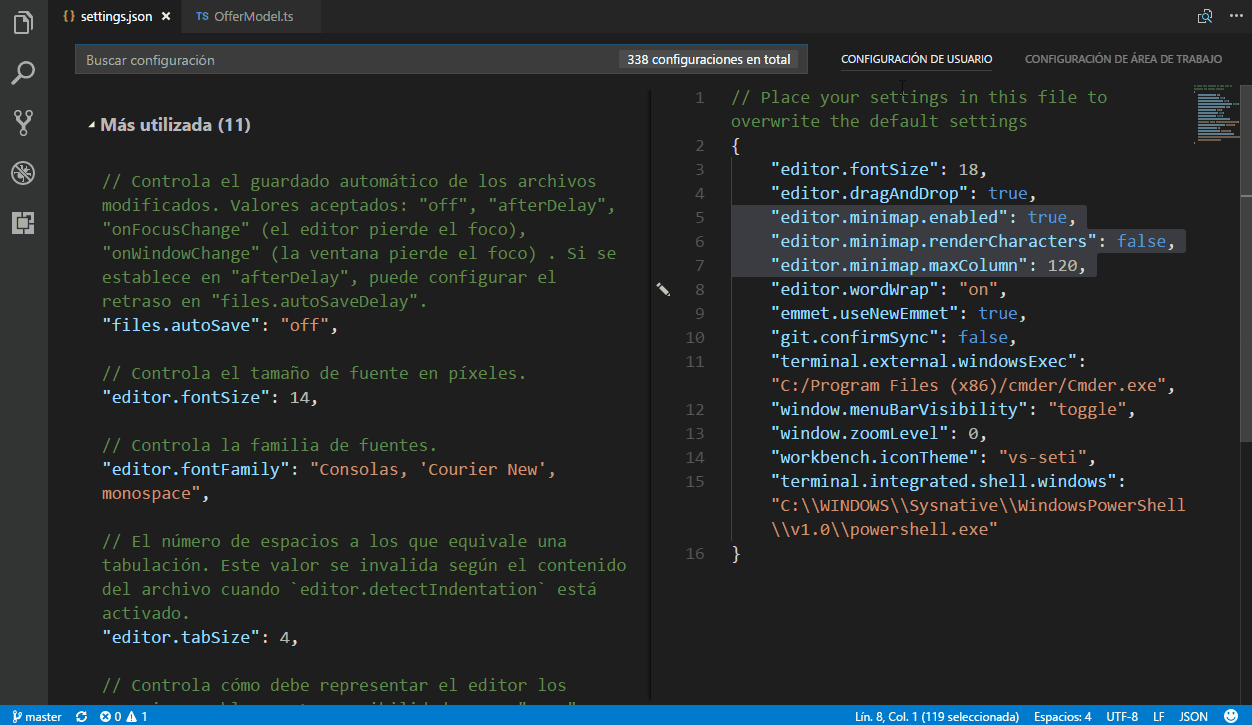Screen dimensions: 1252x725
Task: Click "editor.dragAndDrop": true on line 4
Action: tap(904, 193)
